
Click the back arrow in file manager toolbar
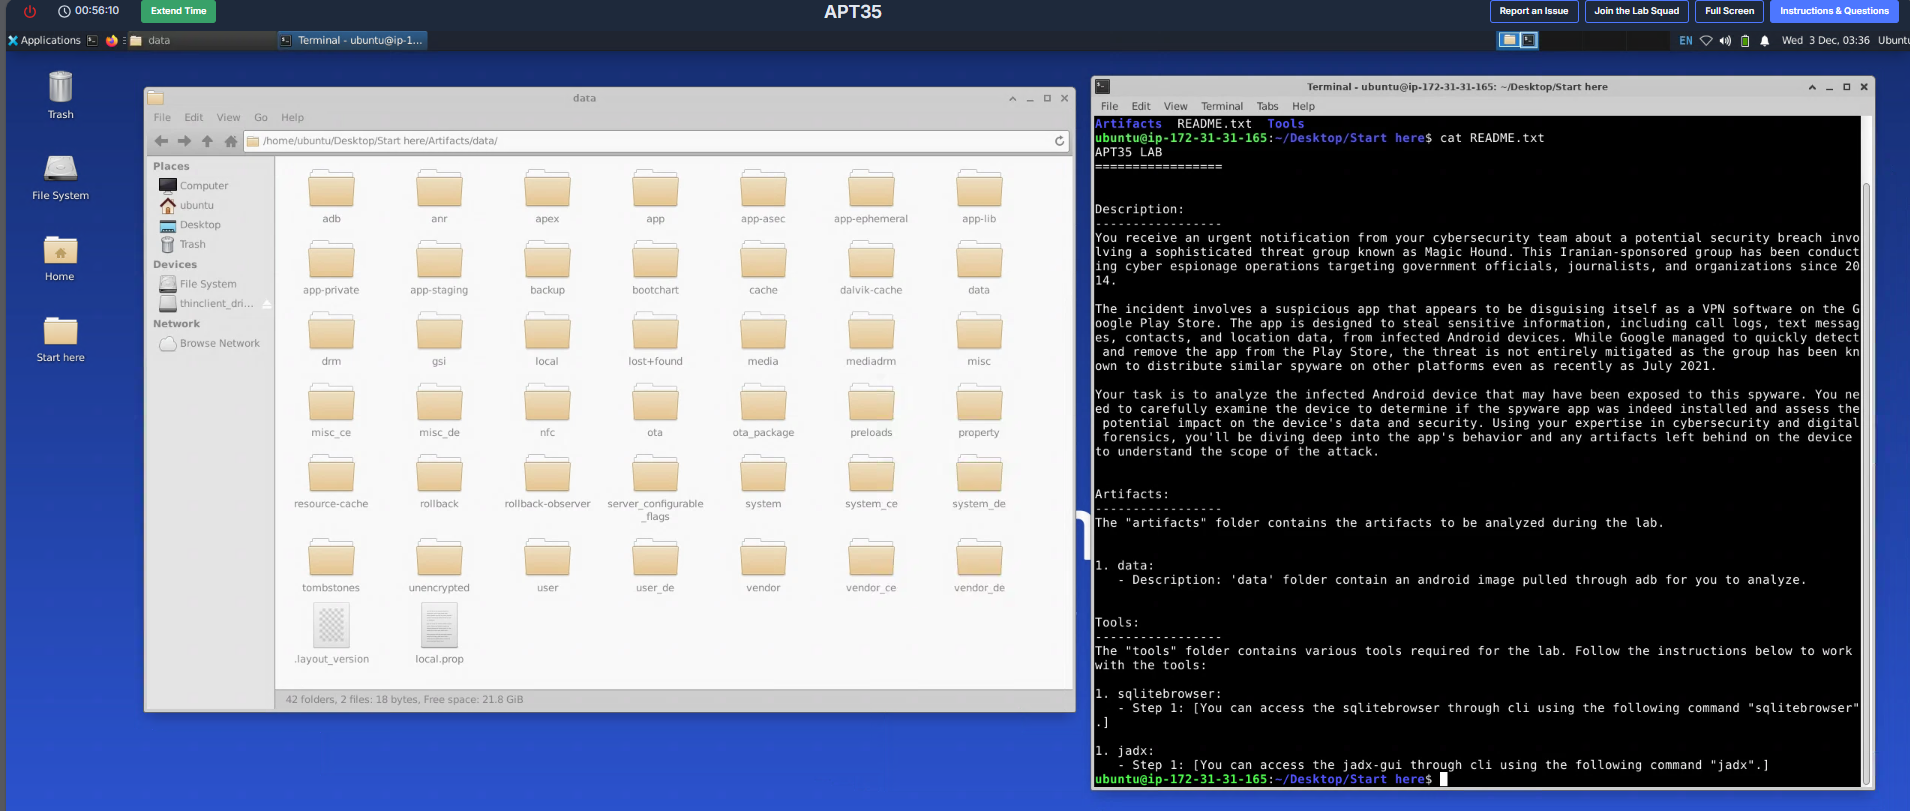161,141
